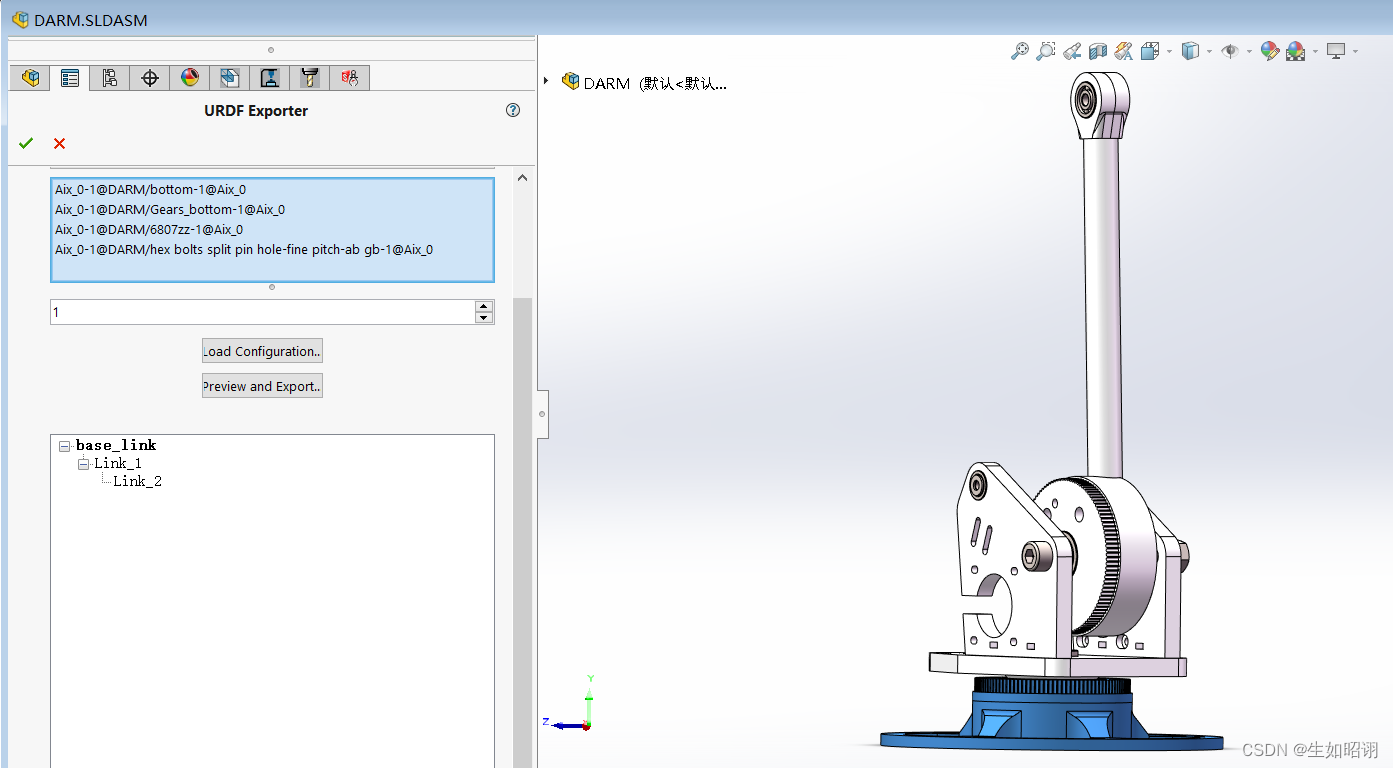1393x768 pixels.
Task: Open the DisplayManager color ball tab
Action: (x=190, y=78)
